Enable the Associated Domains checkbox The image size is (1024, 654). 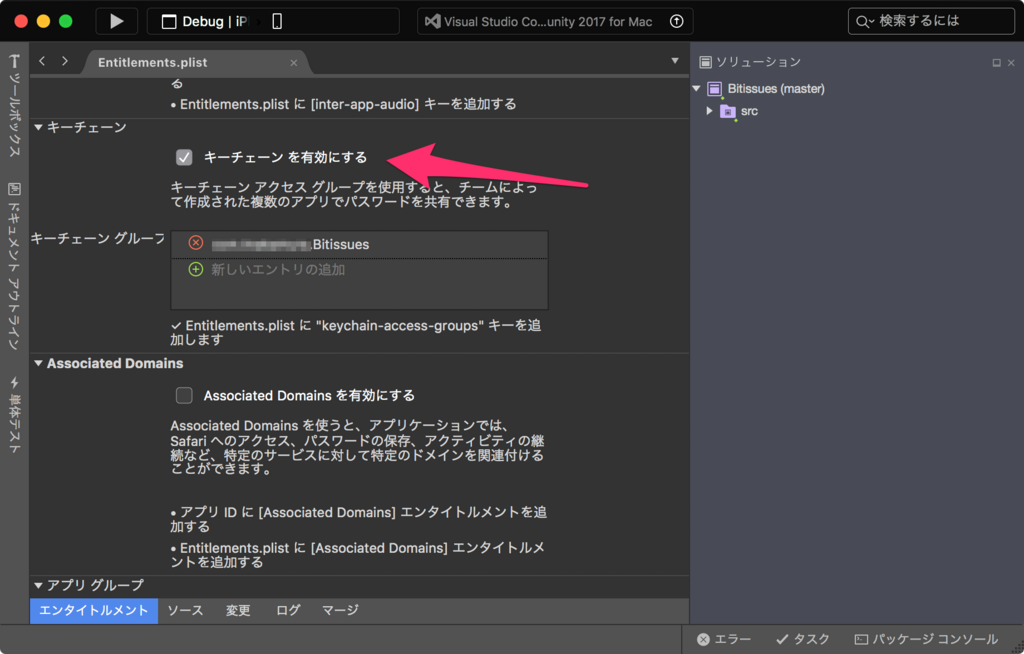[183, 395]
